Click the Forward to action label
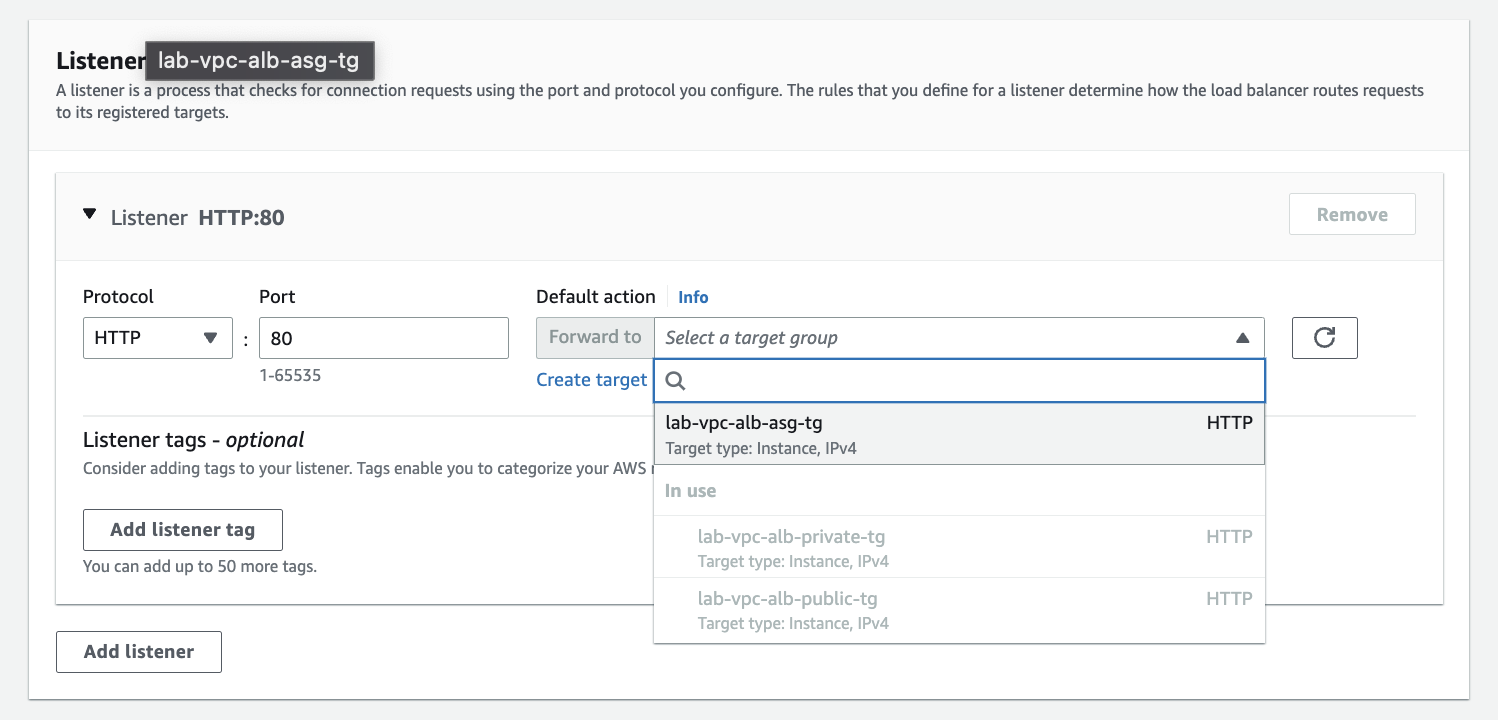 595,338
